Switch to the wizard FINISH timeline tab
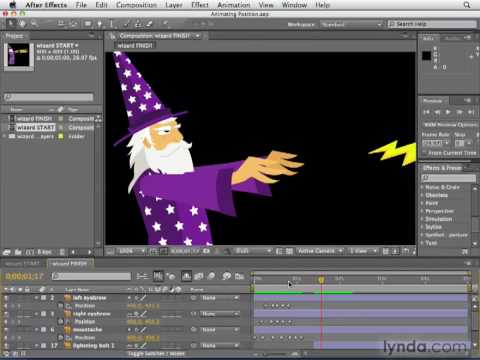Image resolution: width=480 pixels, height=360 pixels. [x=69, y=264]
